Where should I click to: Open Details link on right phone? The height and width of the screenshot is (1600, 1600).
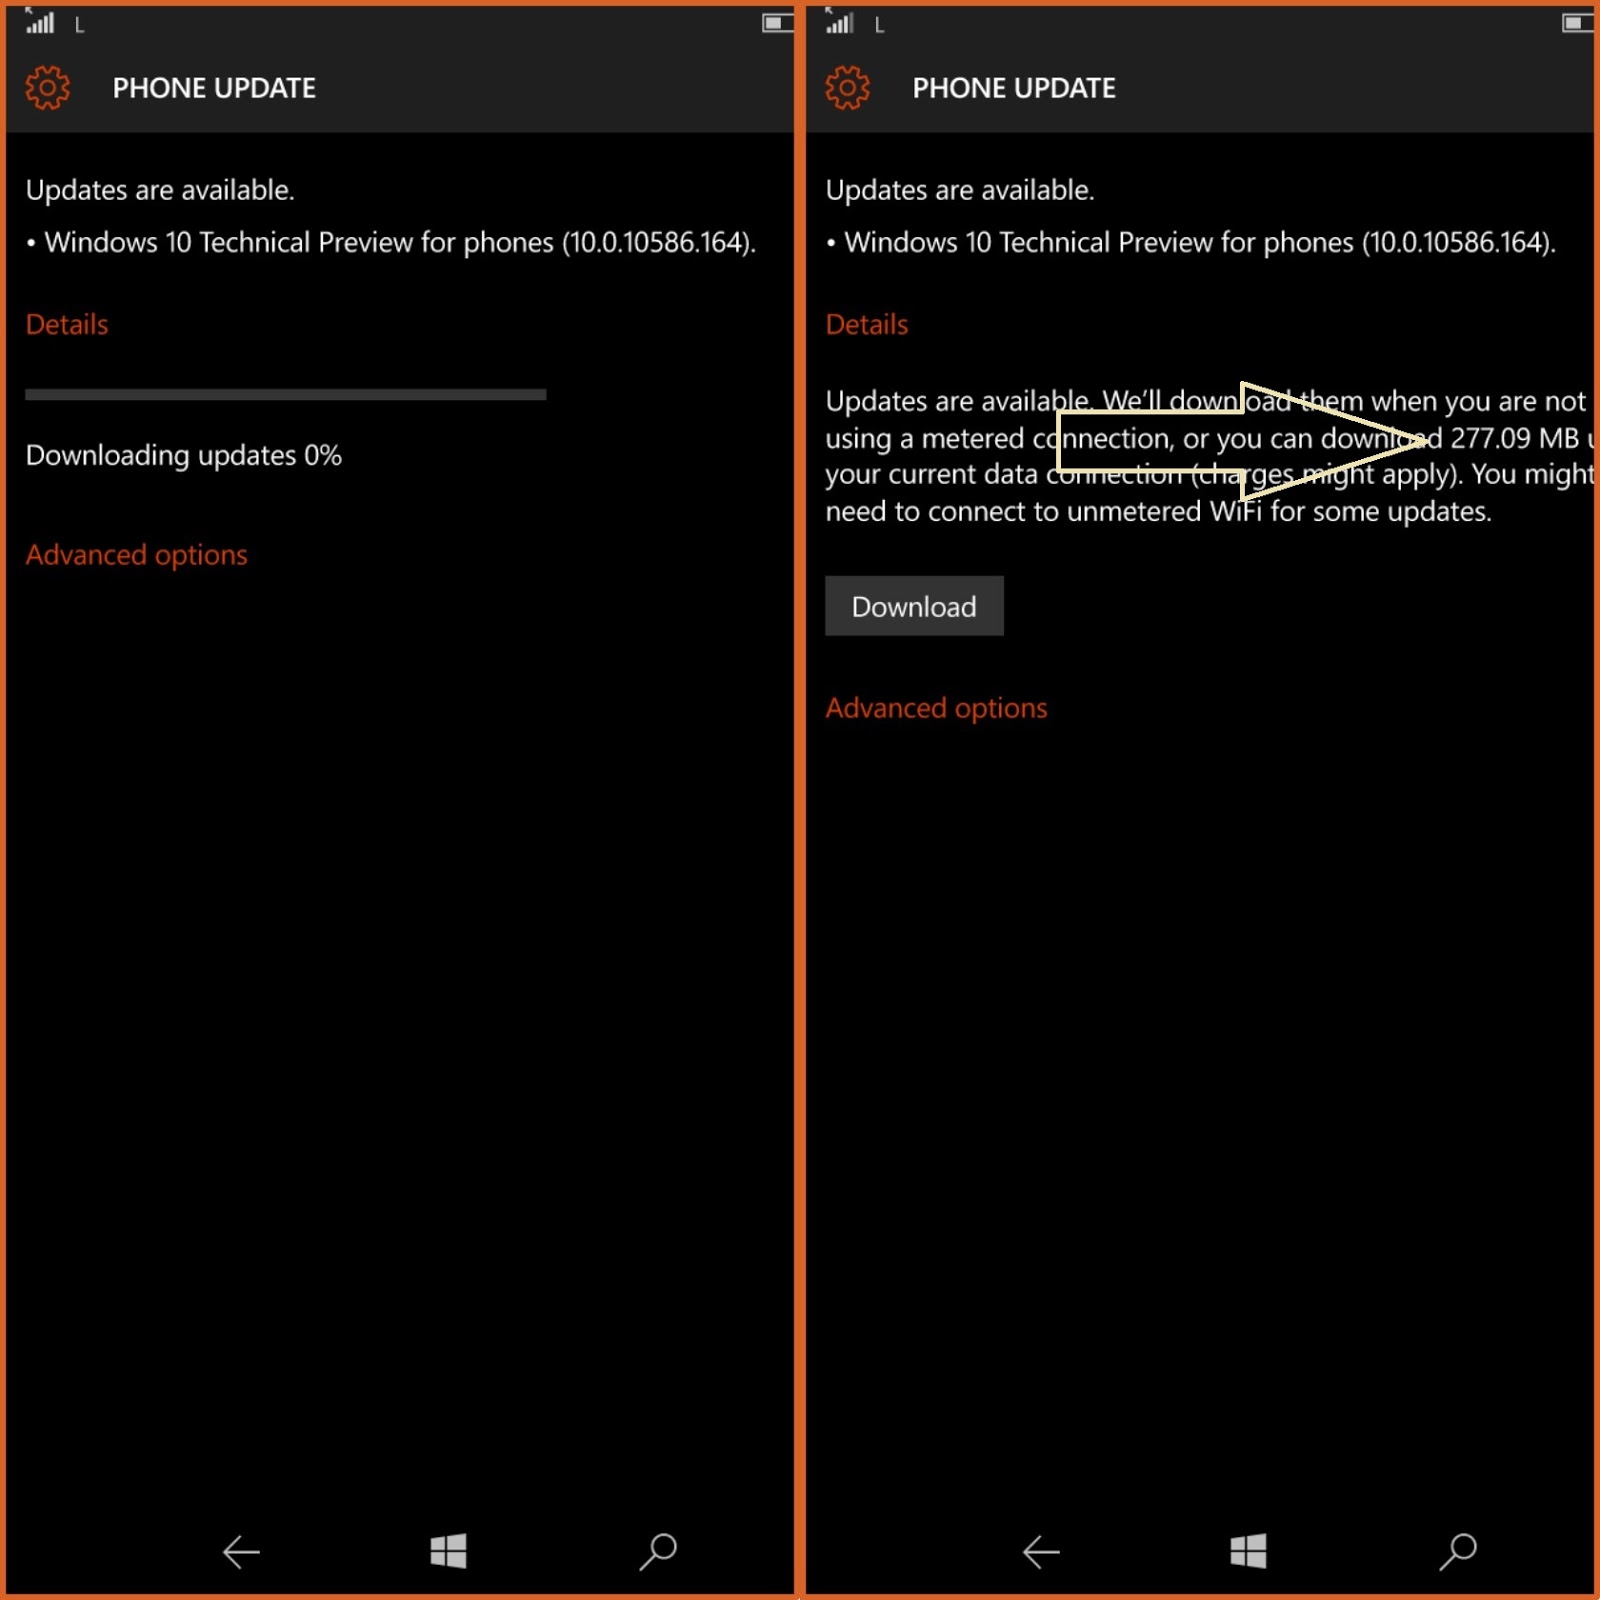[867, 324]
